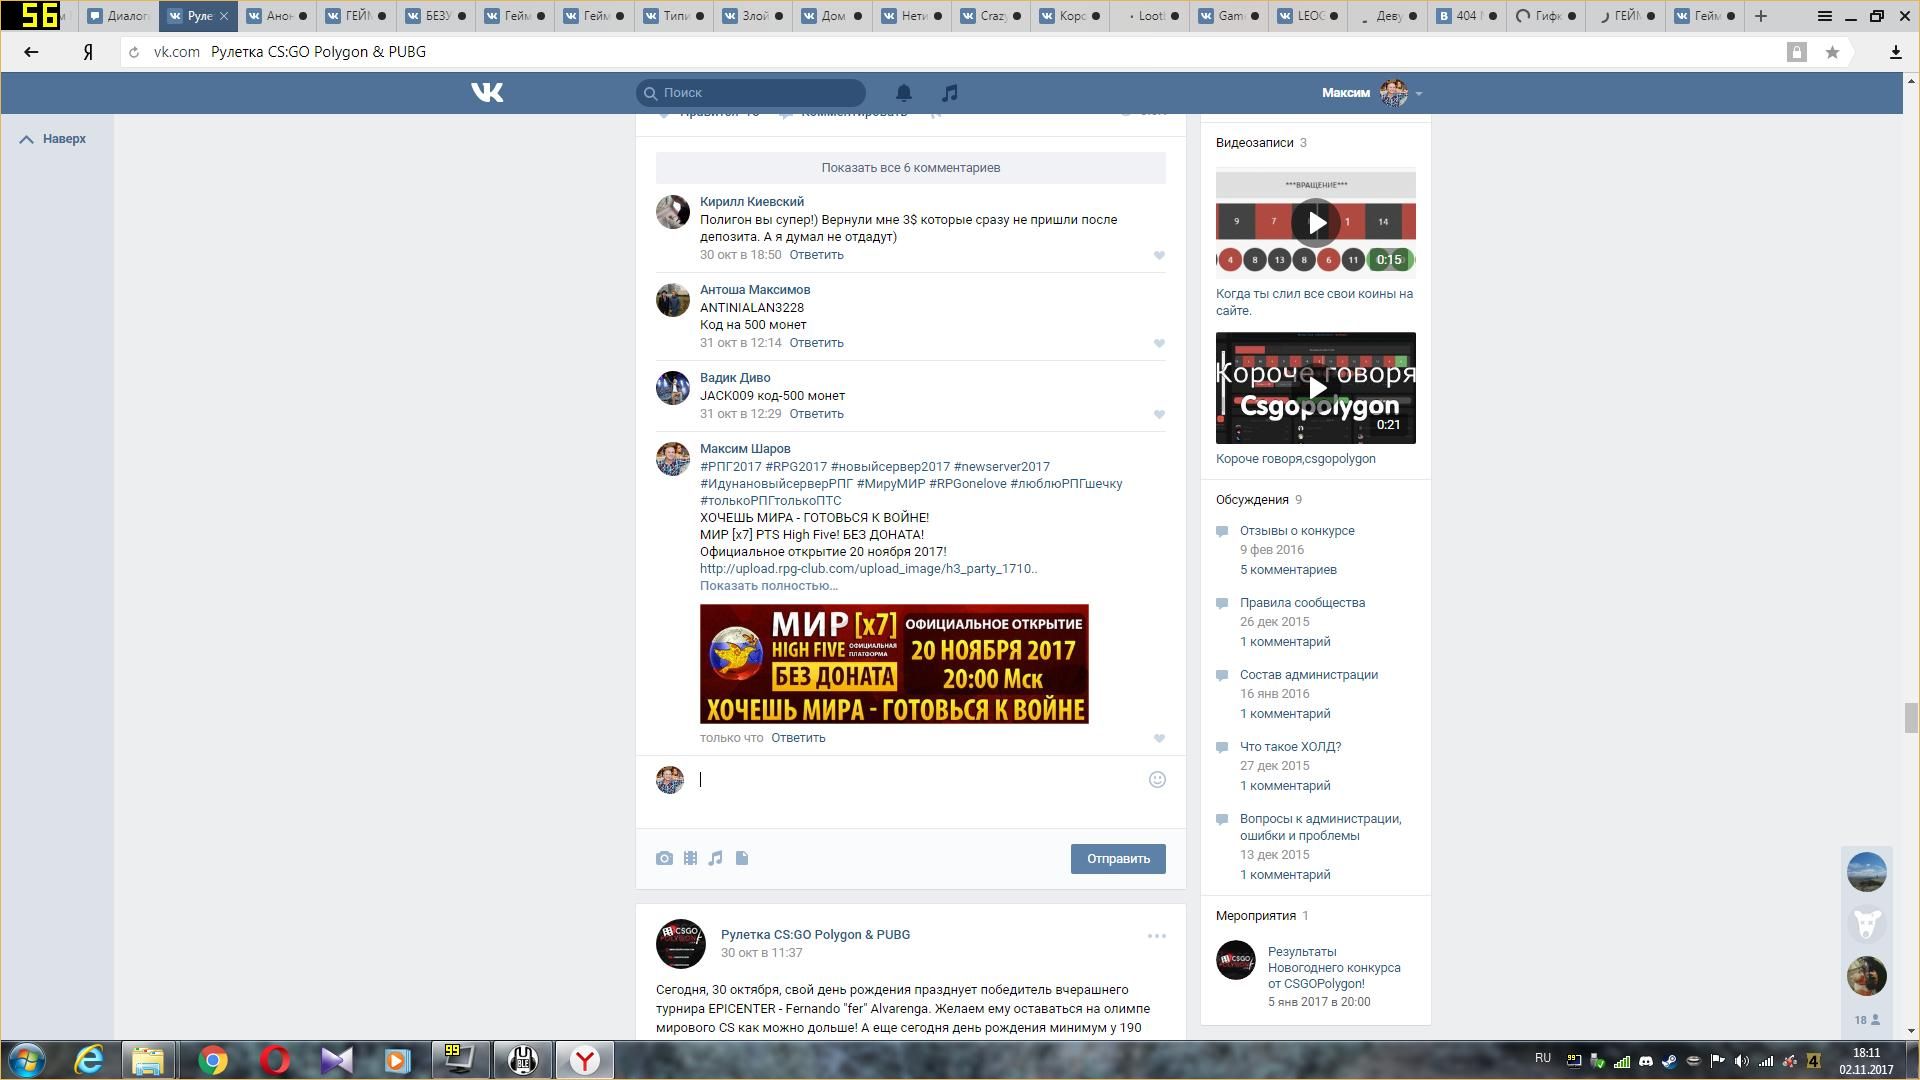Click Показать все 6 комментариев
The image size is (1920, 1080).
coord(910,168)
